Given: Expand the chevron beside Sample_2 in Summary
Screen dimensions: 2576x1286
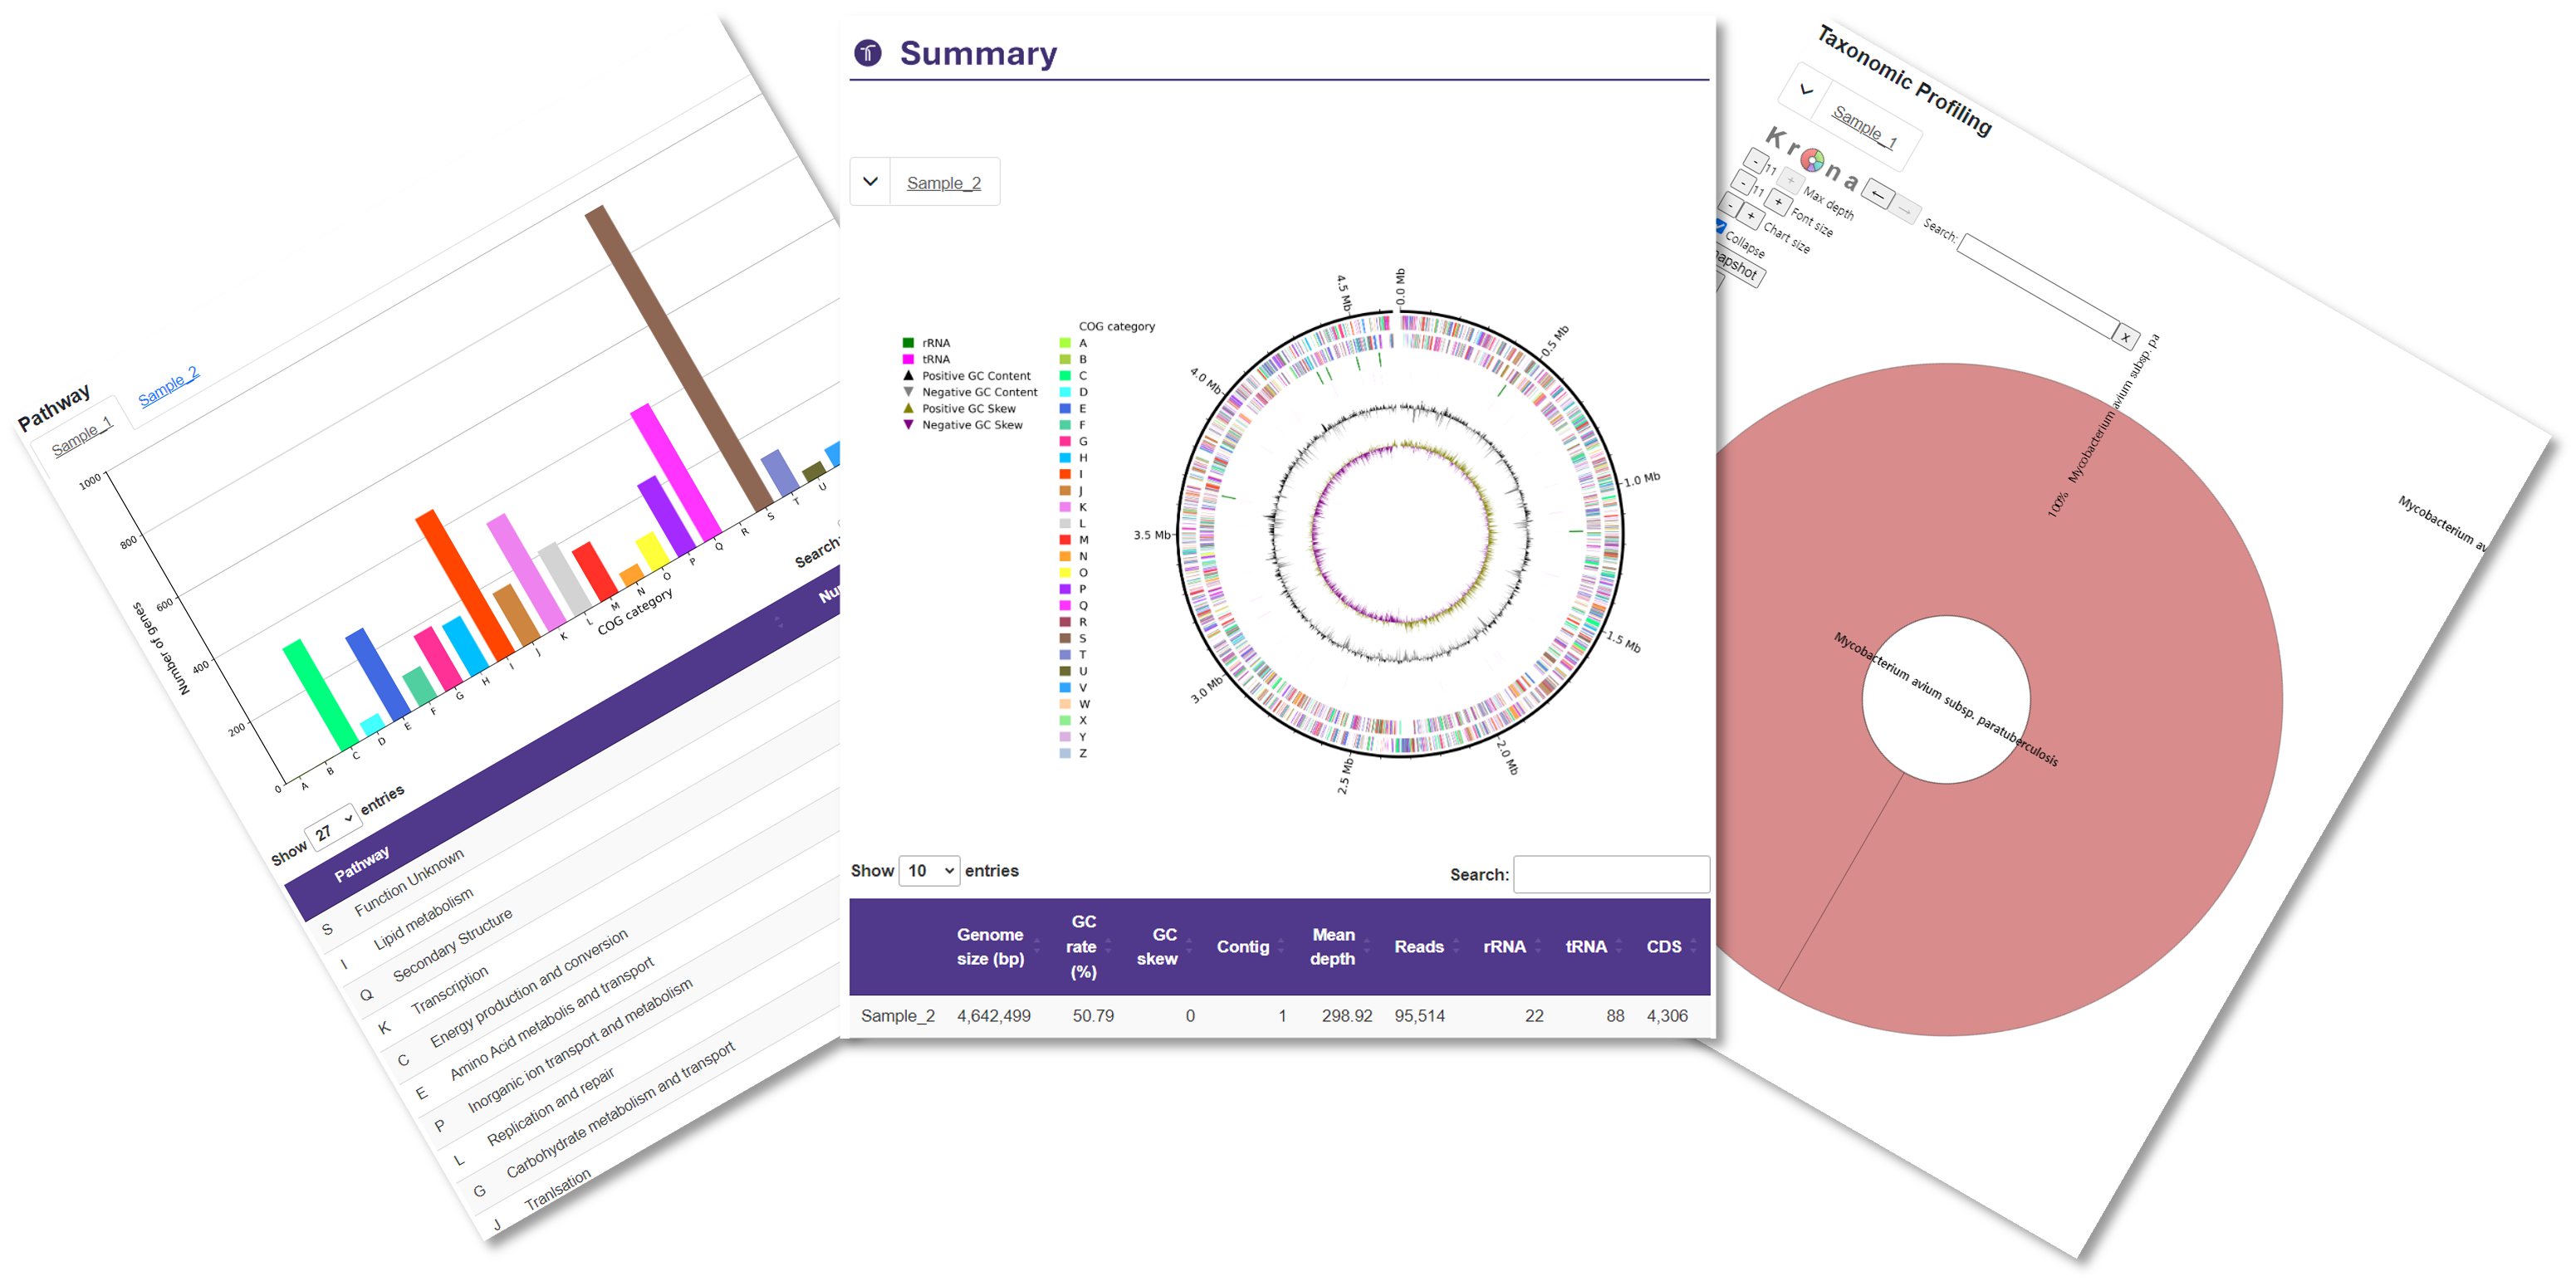Looking at the screenshot, I should (x=870, y=182).
